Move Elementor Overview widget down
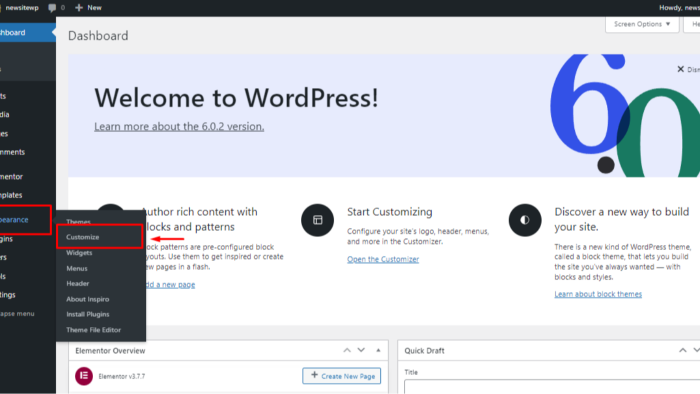Image resolution: width=700 pixels, height=394 pixels. (361, 350)
